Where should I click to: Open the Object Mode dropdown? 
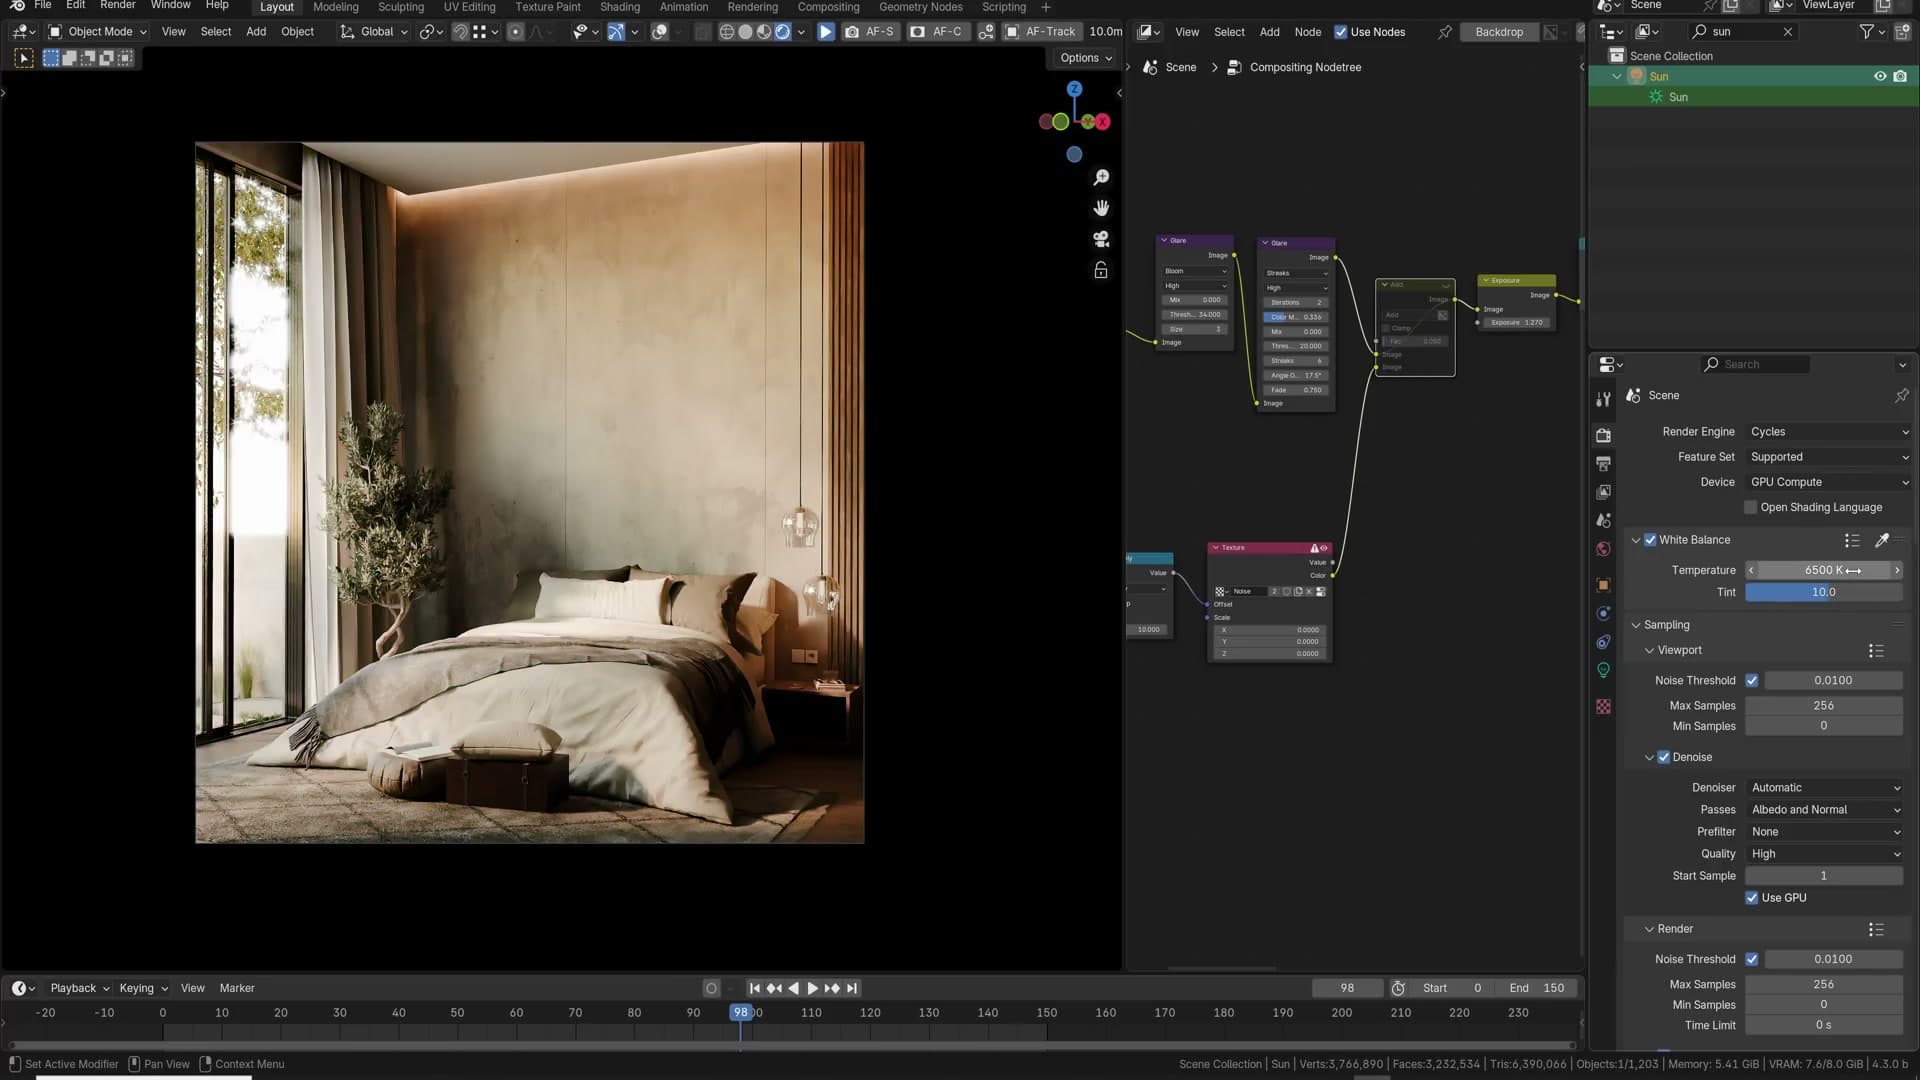point(98,32)
